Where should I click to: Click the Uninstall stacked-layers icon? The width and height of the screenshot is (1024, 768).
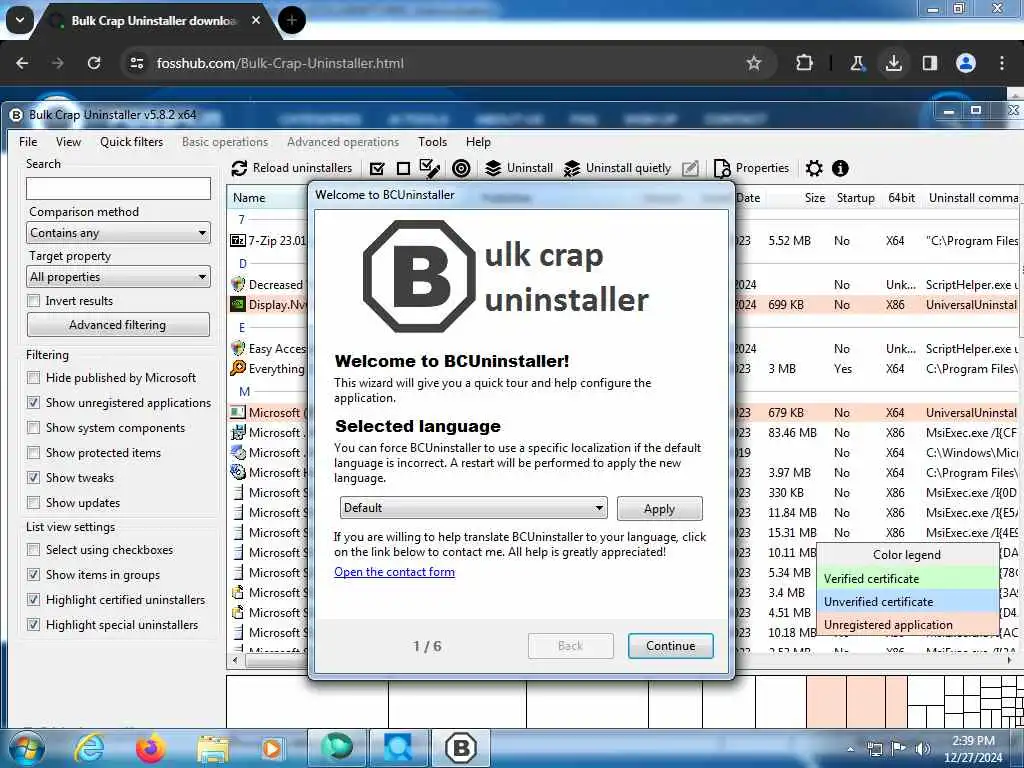[493, 168]
